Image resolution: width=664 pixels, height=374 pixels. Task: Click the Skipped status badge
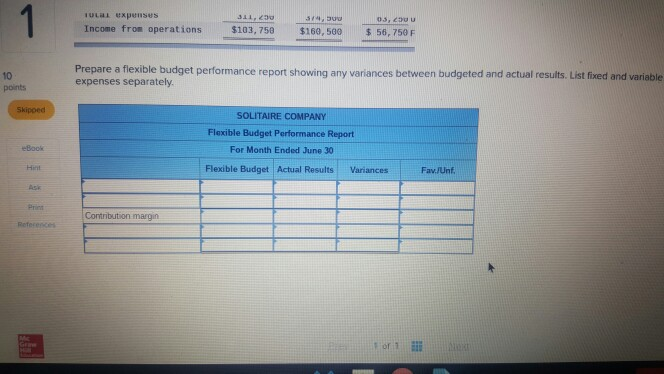pyautogui.click(x=31, y=110)
